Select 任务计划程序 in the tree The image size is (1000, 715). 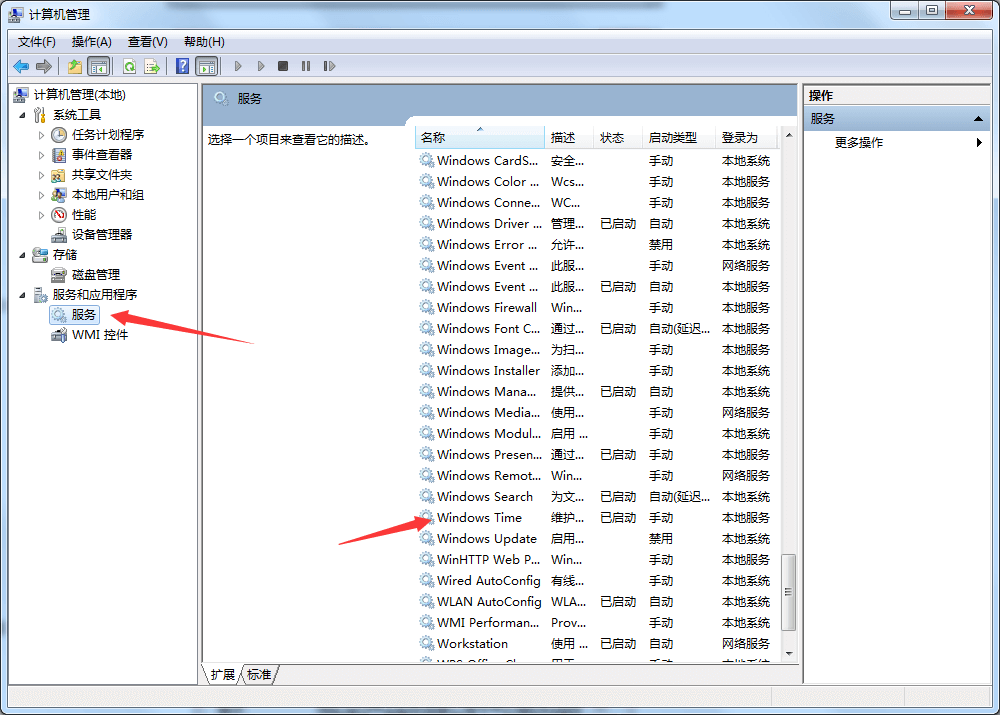click(108, 135)
